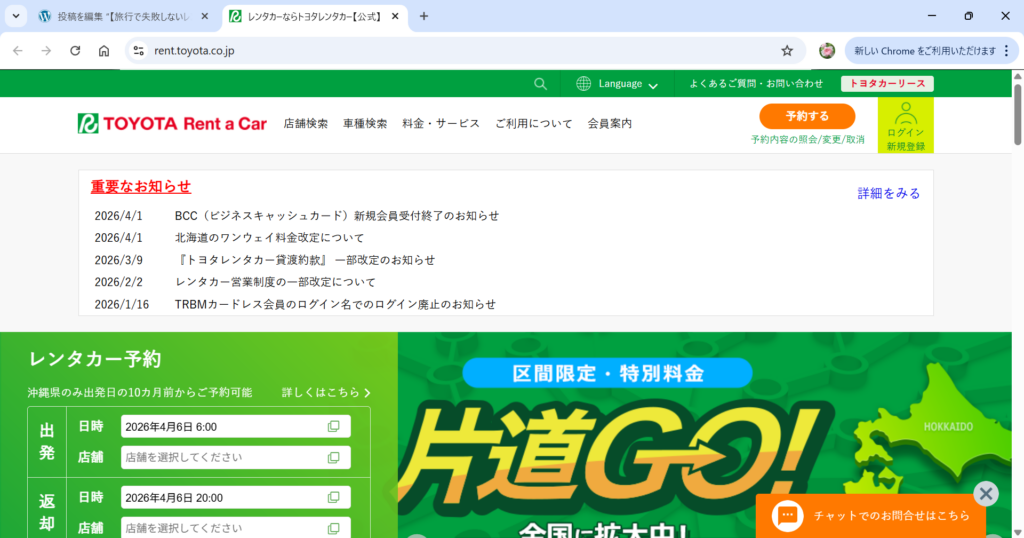Click the Toyota Rent a Car logo
The height and width of the screenshot is (538, 1024).
pos(172,124)
